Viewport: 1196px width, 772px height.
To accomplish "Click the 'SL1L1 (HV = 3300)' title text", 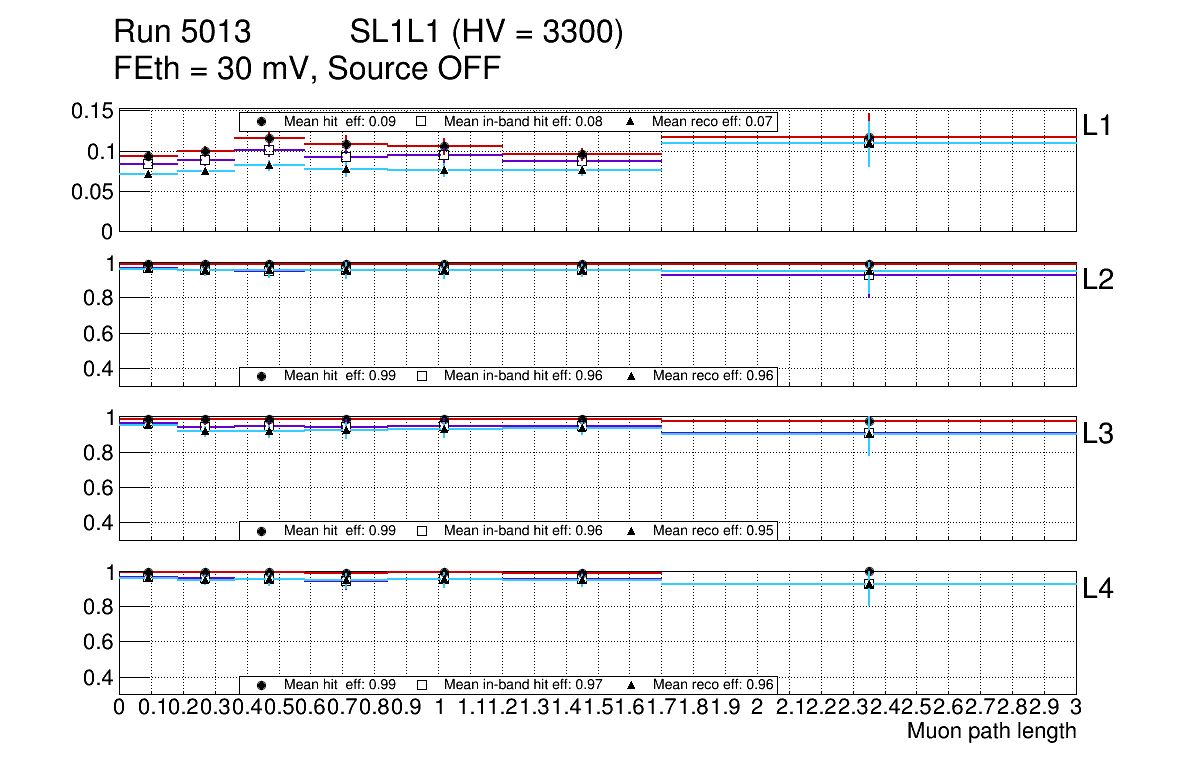I will coord(486,33).
